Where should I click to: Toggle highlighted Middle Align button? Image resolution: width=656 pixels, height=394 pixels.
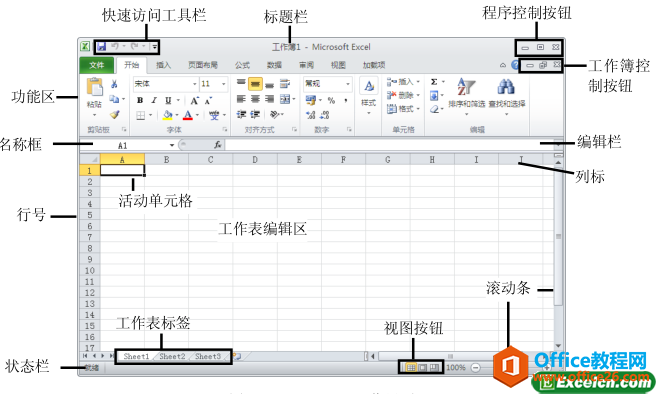[x=255, y=84]
